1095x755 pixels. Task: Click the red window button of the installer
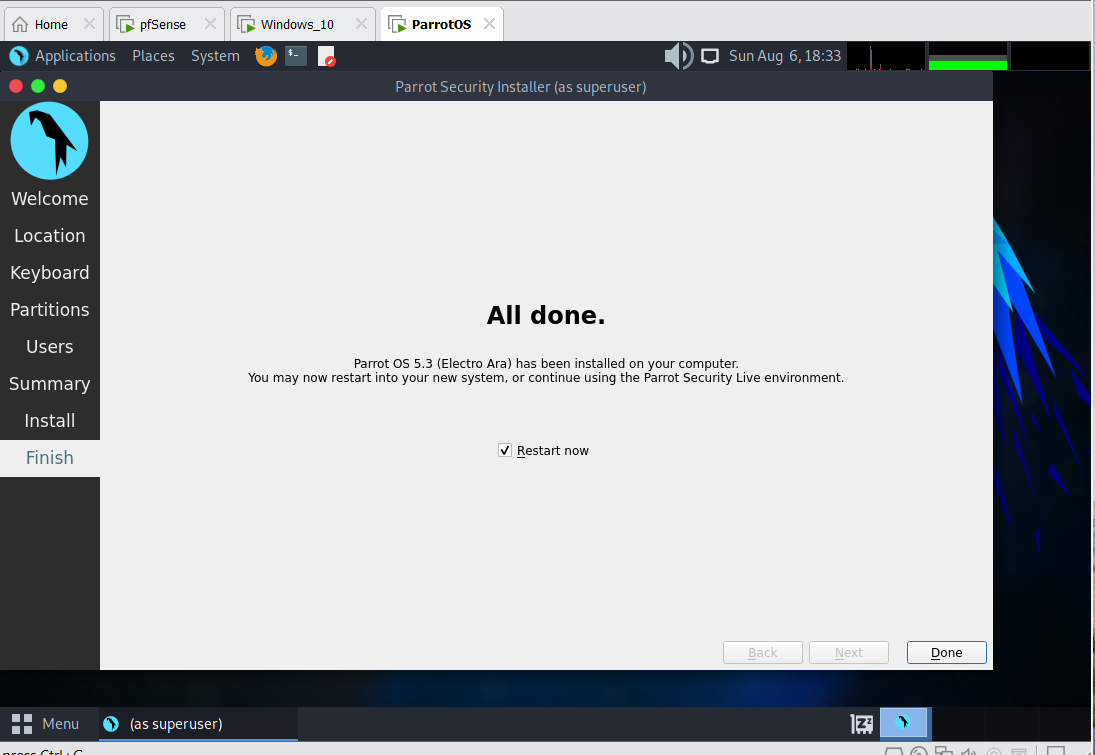point(16,86)
